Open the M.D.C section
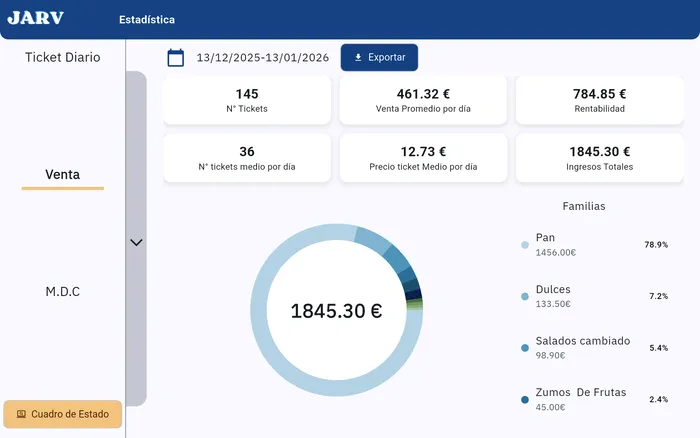 coord(63,292)
